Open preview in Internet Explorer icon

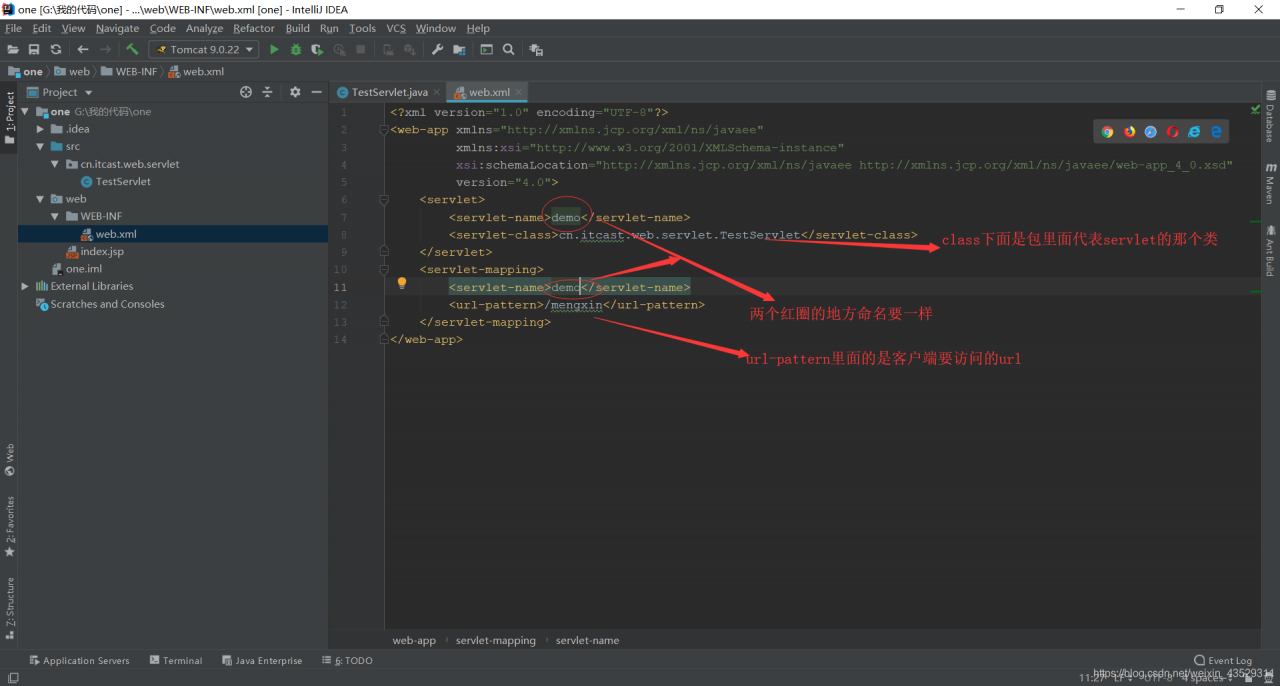pyautogui.click(x=1194, y=132)
